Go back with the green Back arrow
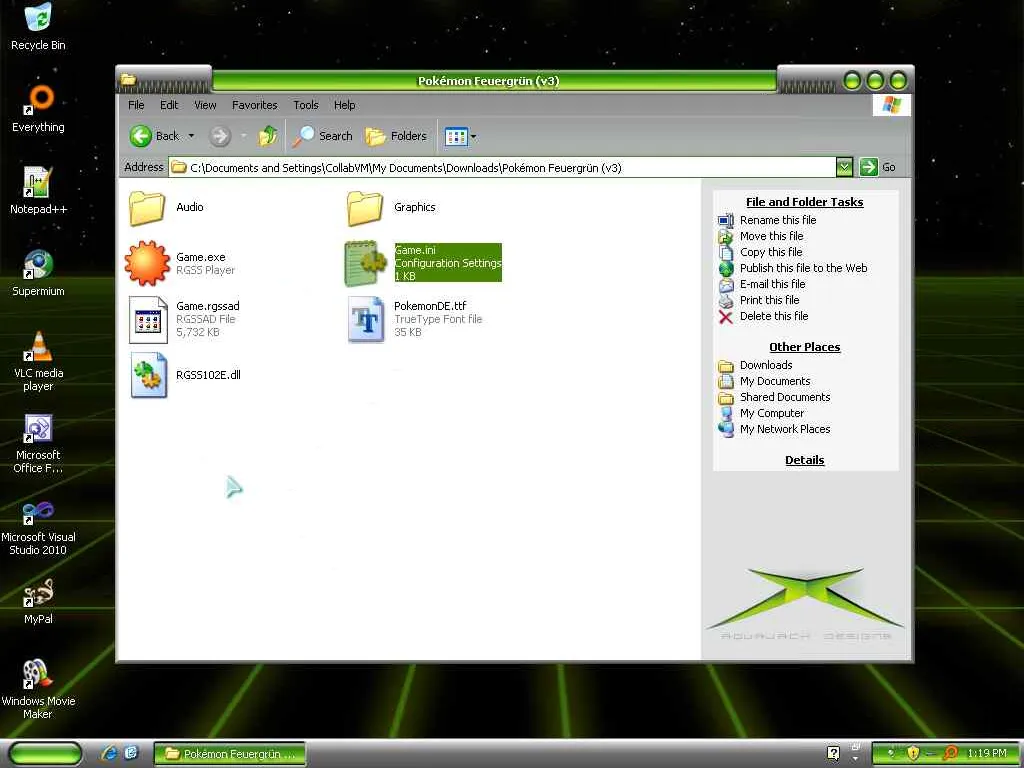The width and height of the screenshot is (1024, 768). [140, 136]
